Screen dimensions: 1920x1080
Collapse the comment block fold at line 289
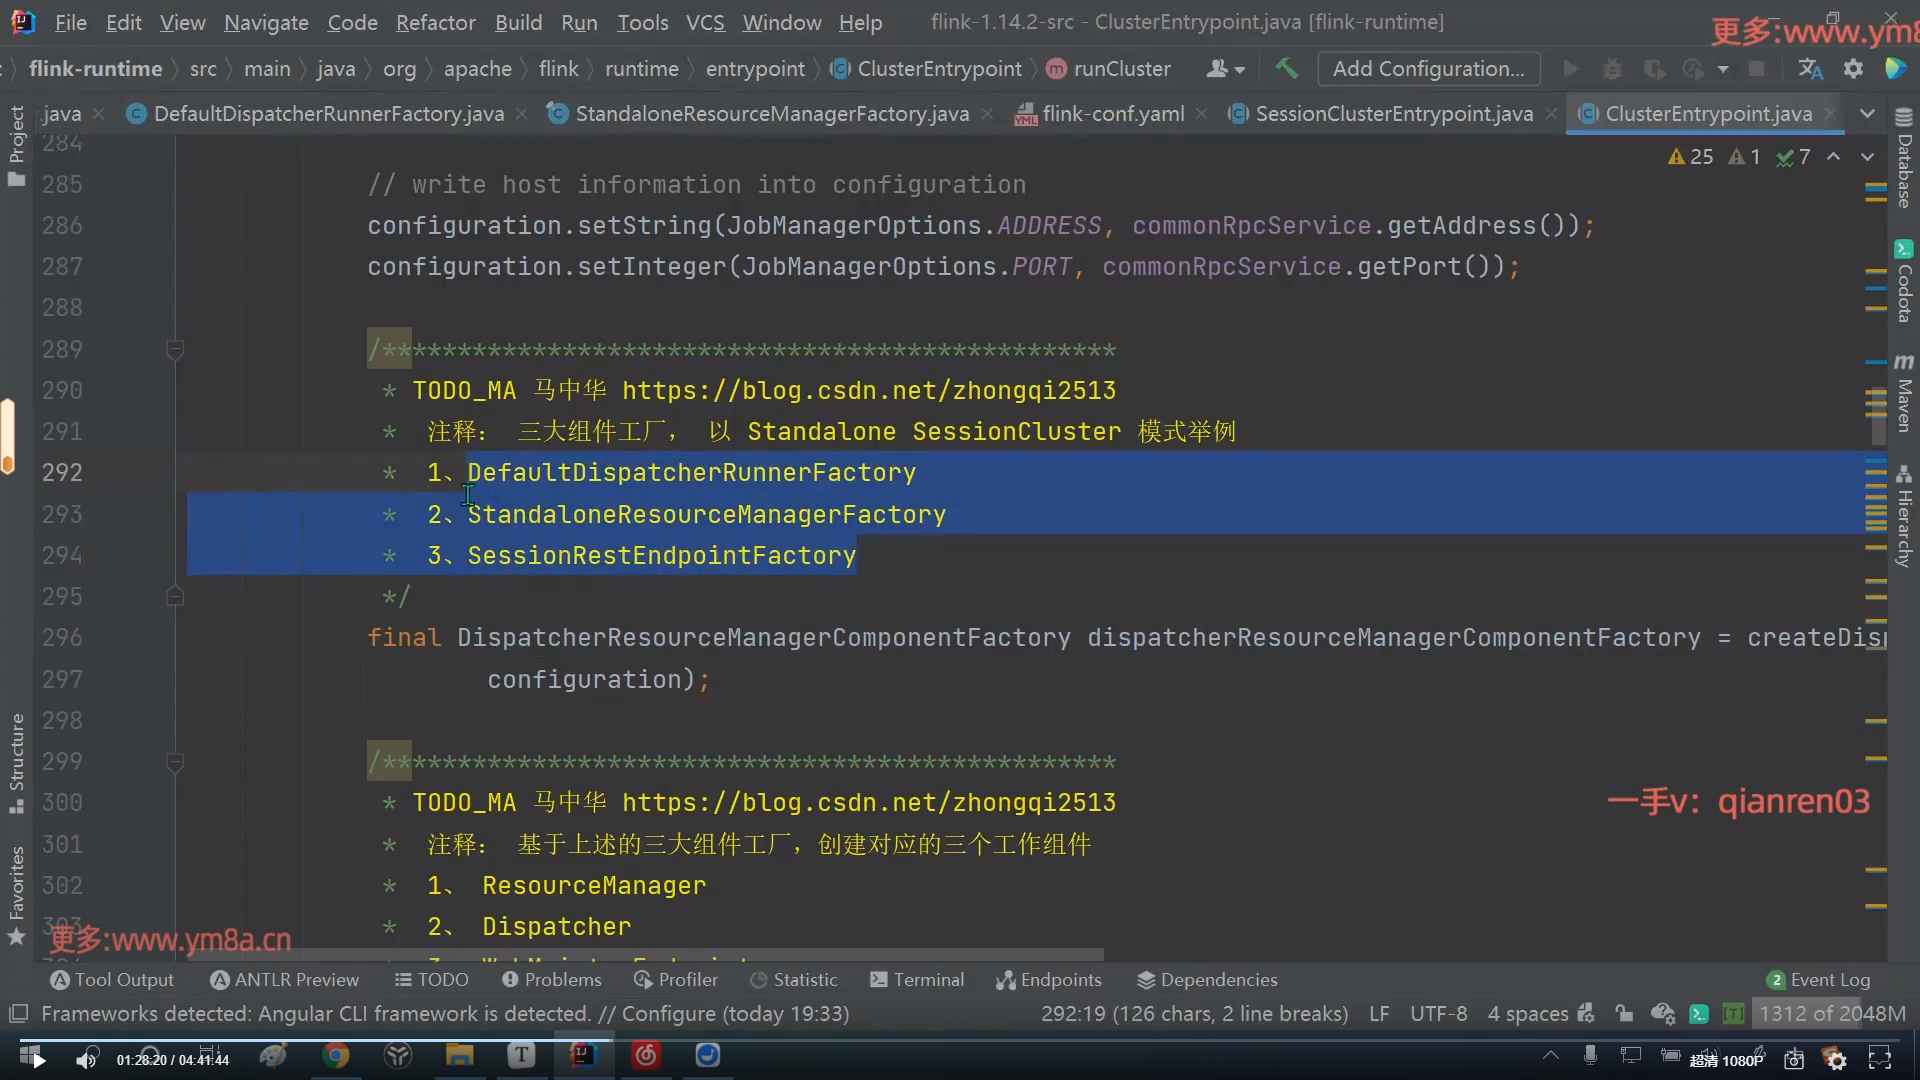coord(175,350)
